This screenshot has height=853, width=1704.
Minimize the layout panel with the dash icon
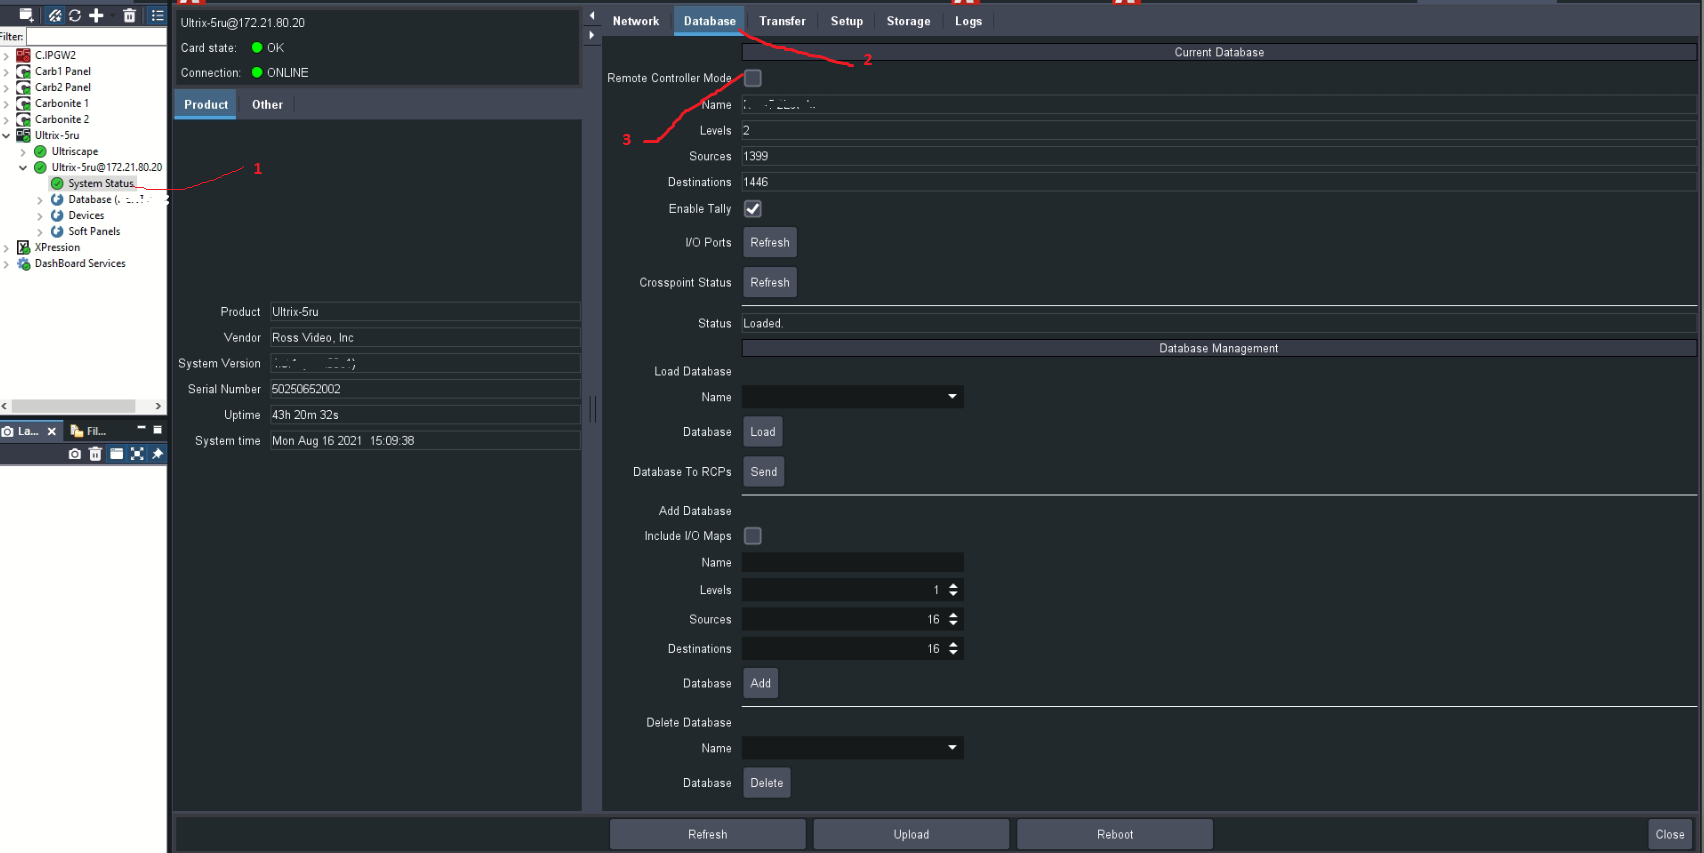pos(141,429)
